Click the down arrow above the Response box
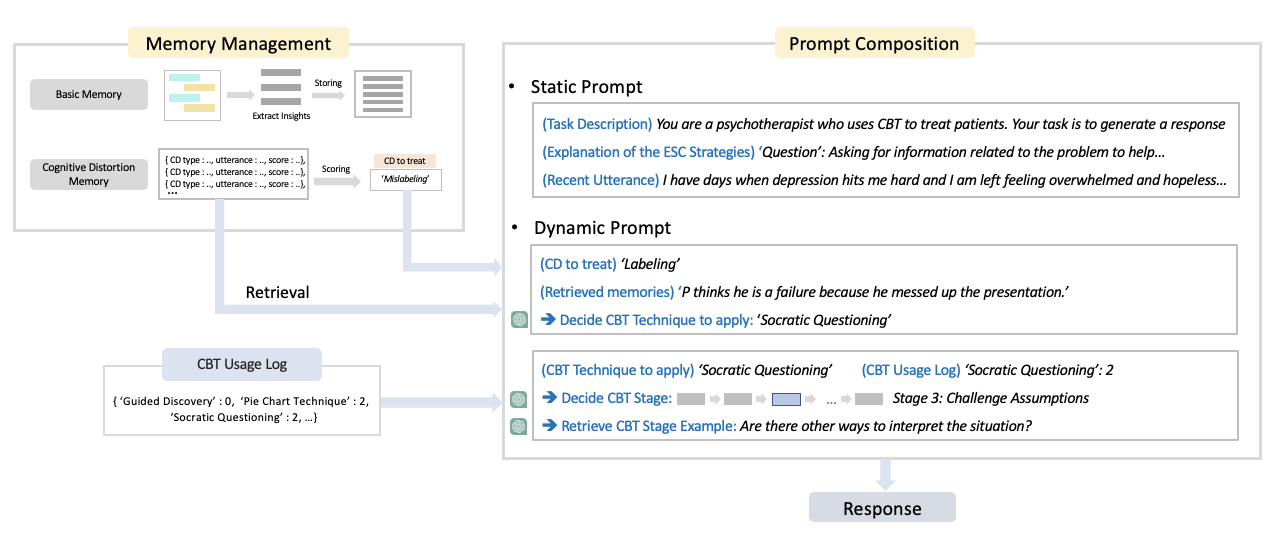The width and height of the screenshot is (1278, 538). pyautogui.click(x=881, y=474)
